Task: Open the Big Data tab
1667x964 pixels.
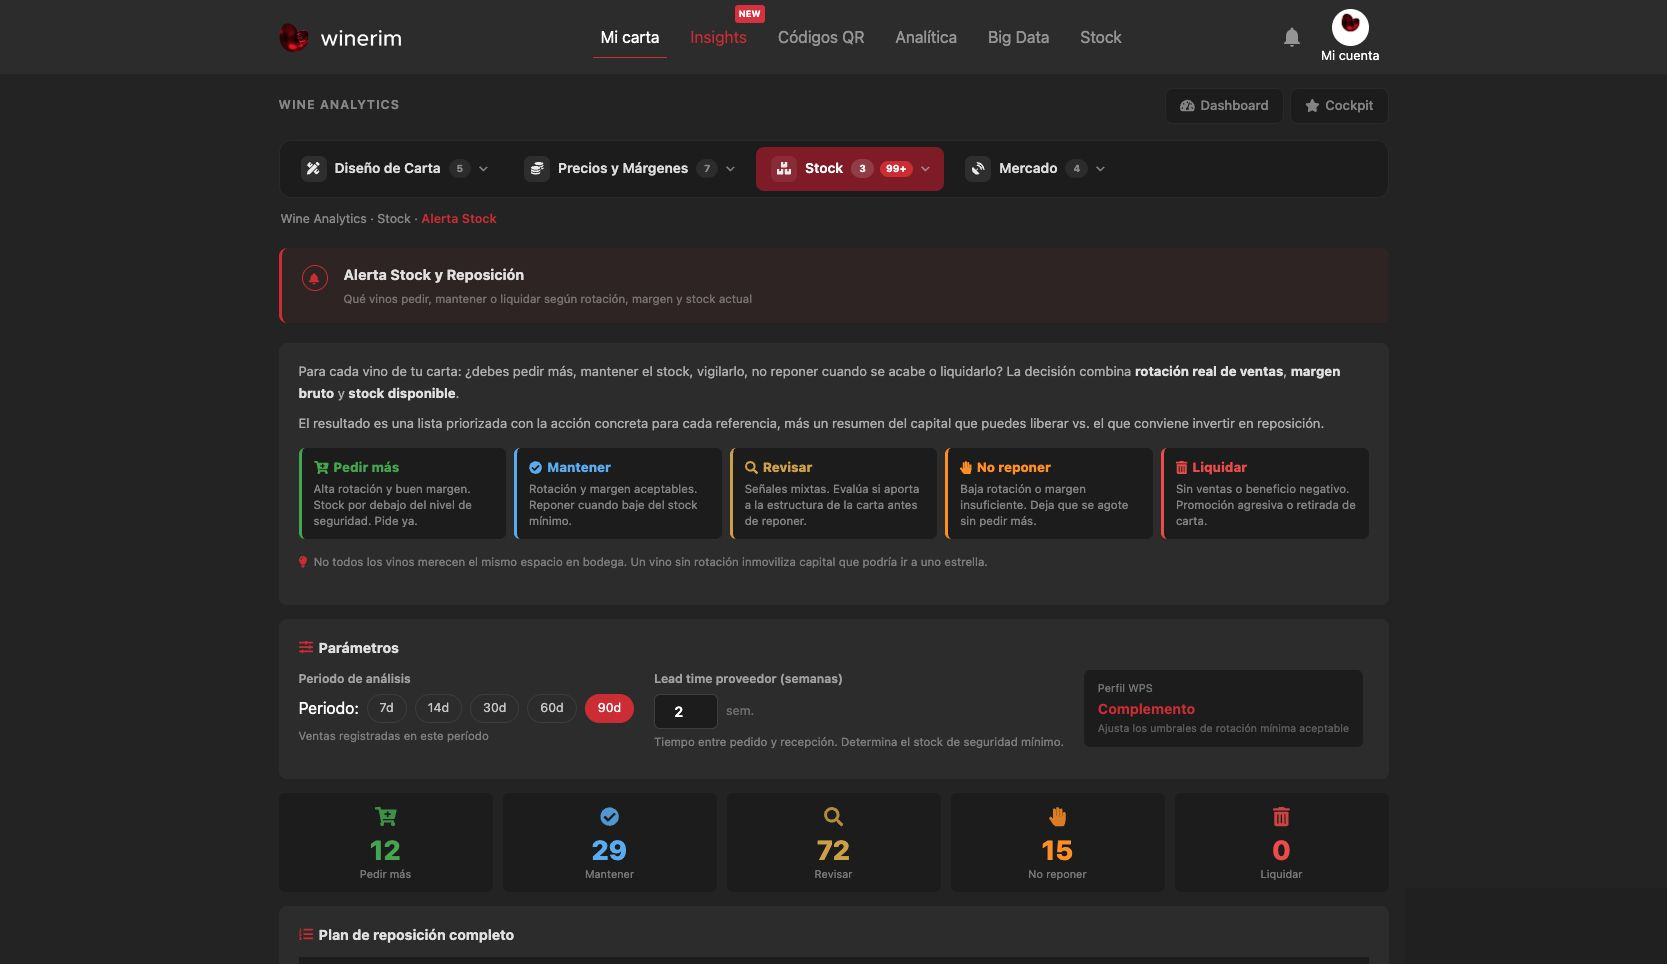Action: [1018, 37]
